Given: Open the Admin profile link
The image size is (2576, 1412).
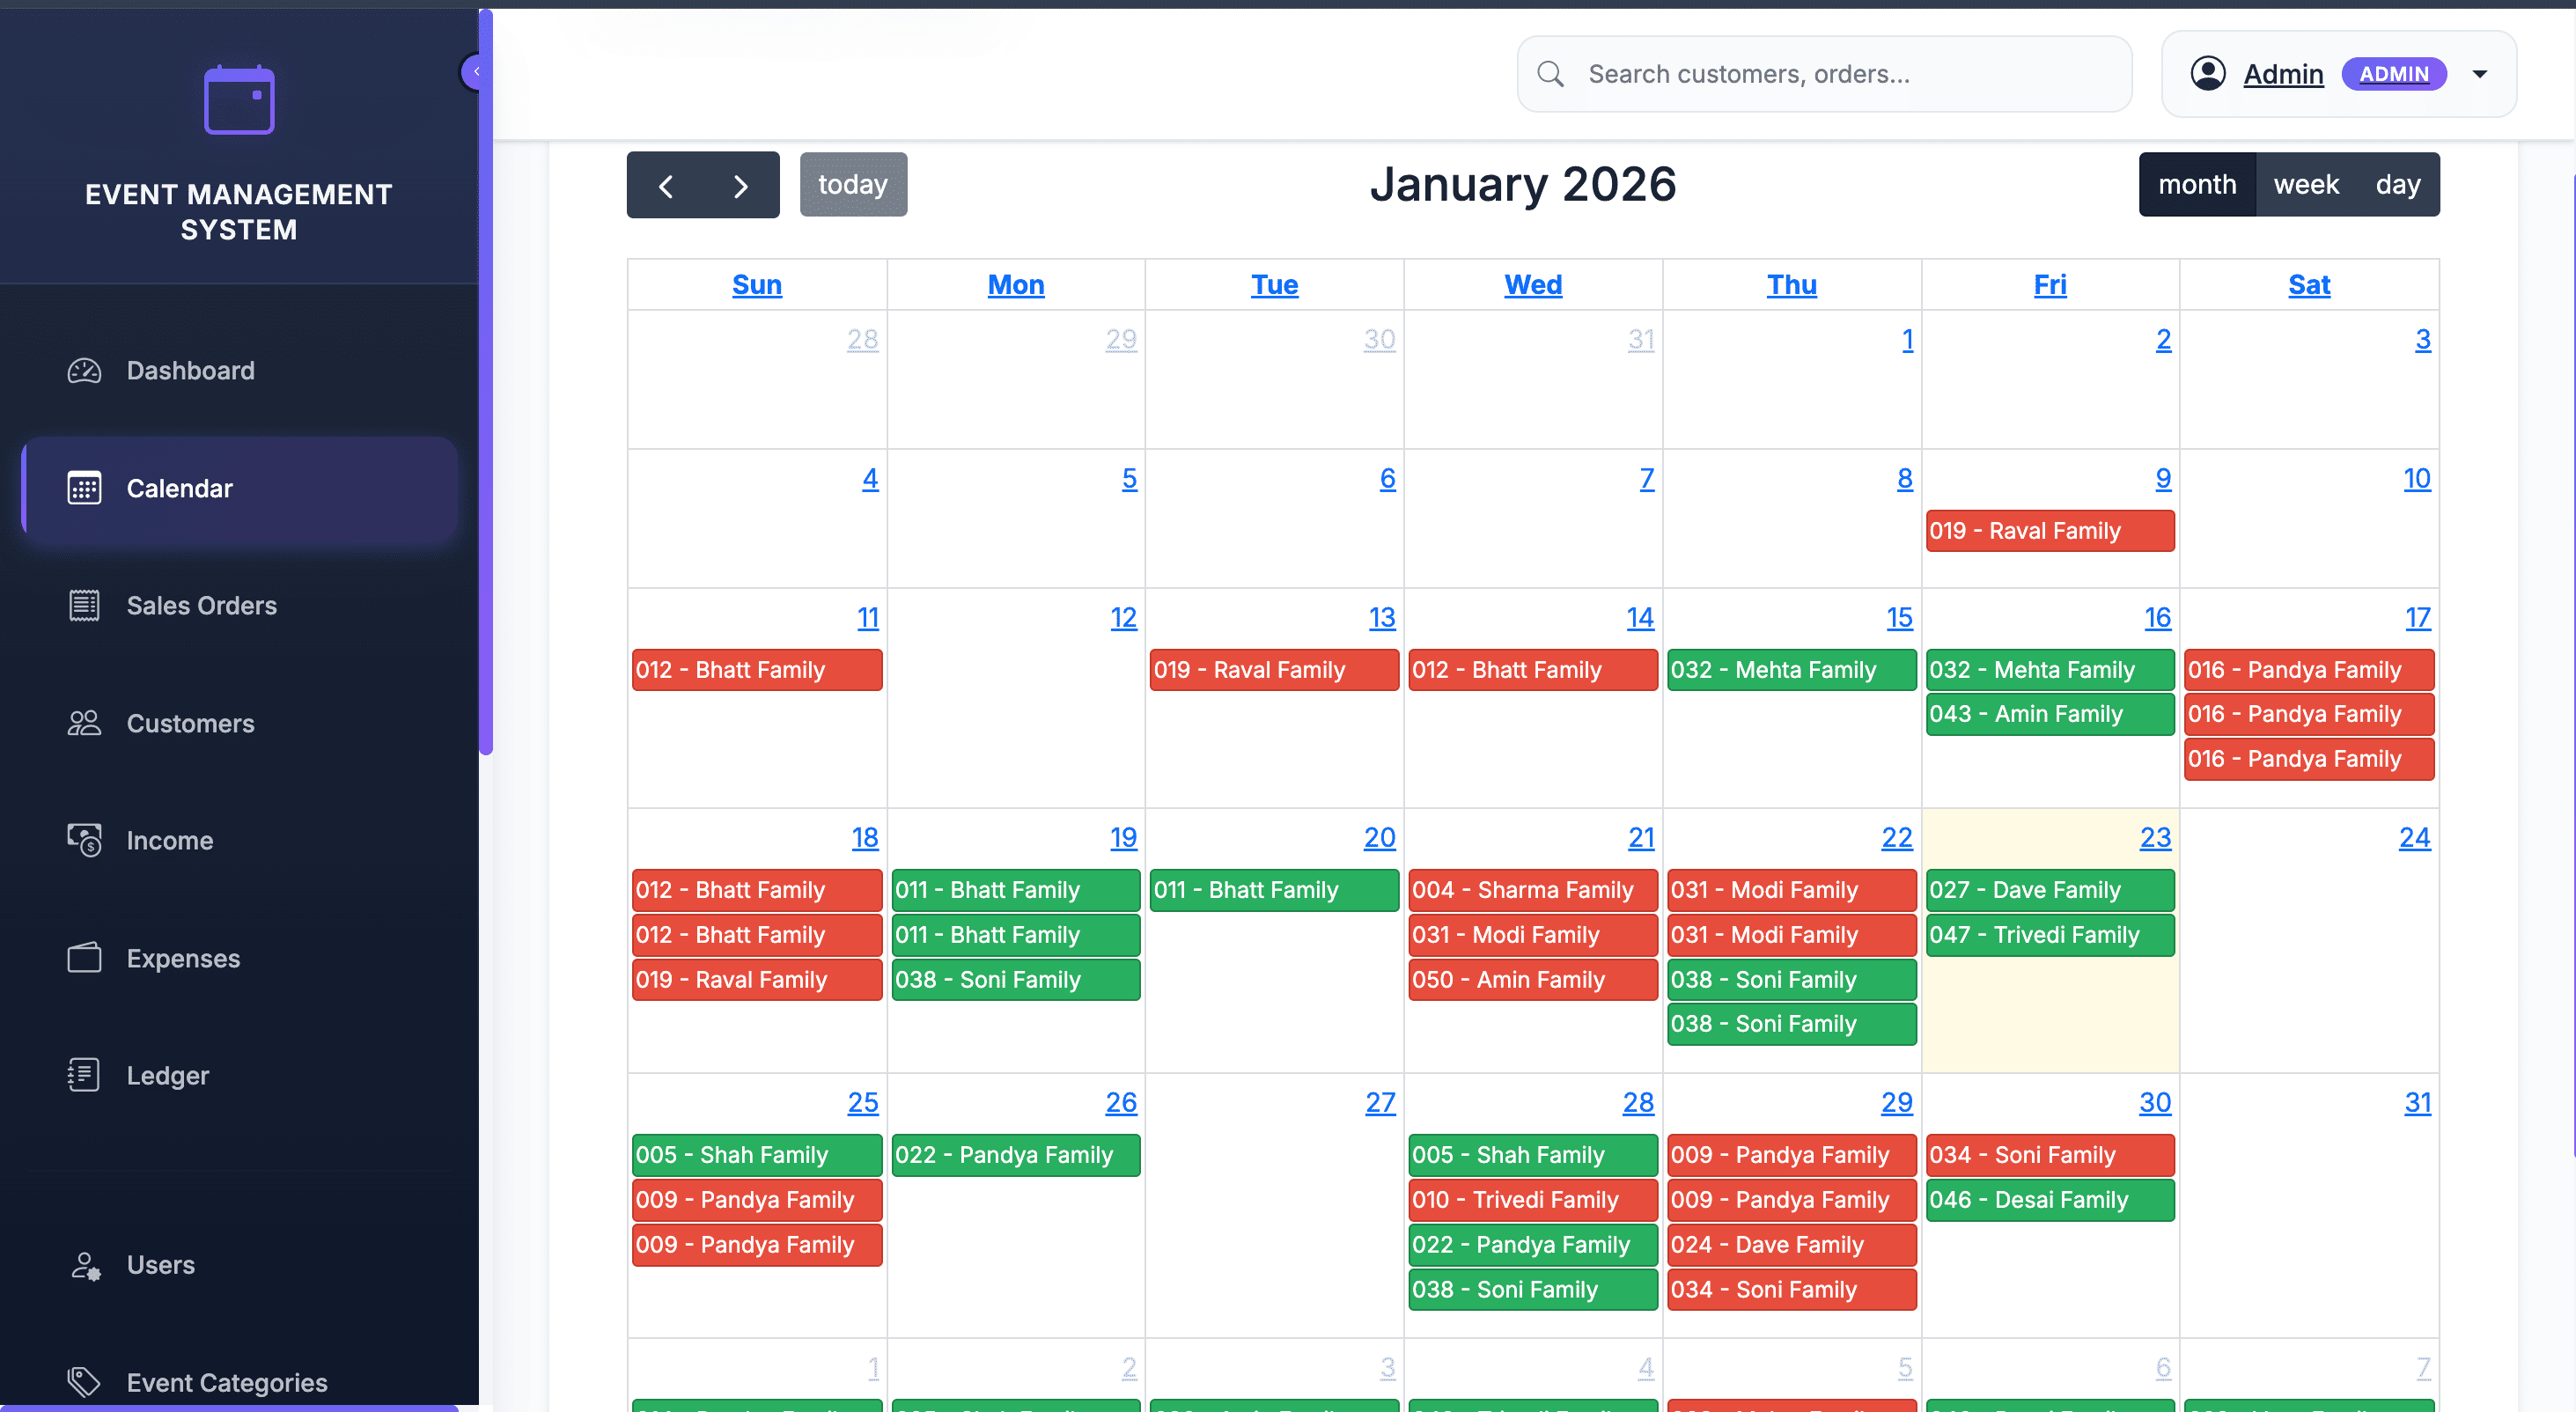Looking at the screenshot, I should pyautogui.click(x=2282, y=74).
